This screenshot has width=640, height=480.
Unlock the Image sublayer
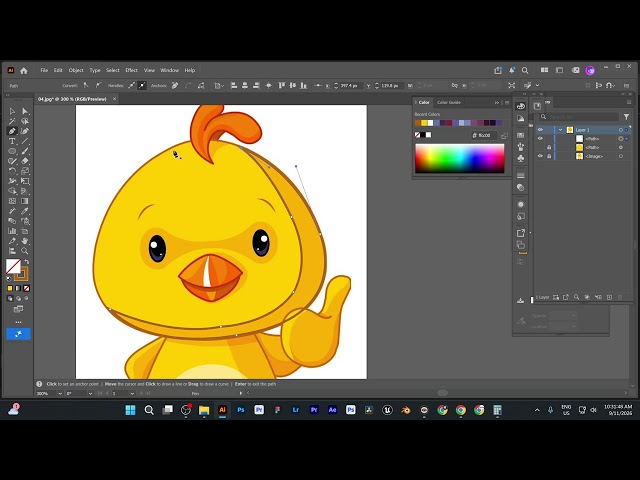tap(549, 156)
